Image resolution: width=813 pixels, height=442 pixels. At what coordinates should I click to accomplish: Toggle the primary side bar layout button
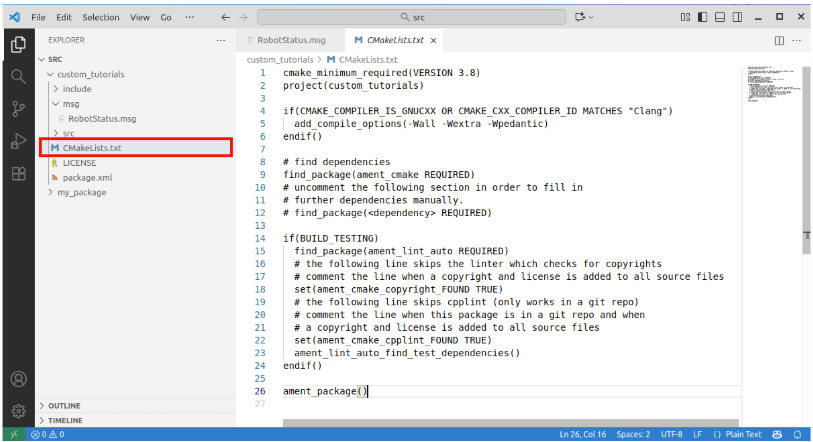(x=702, y=17)
